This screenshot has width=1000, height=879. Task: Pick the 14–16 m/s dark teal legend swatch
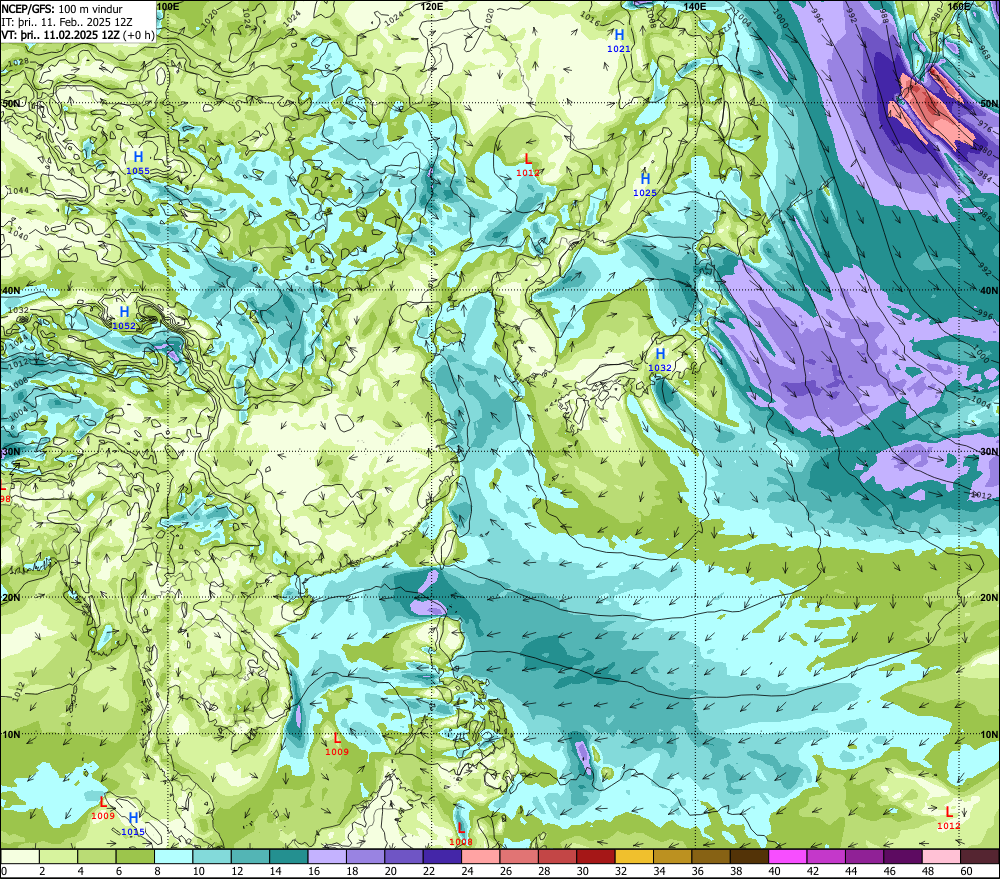(289, 856)
